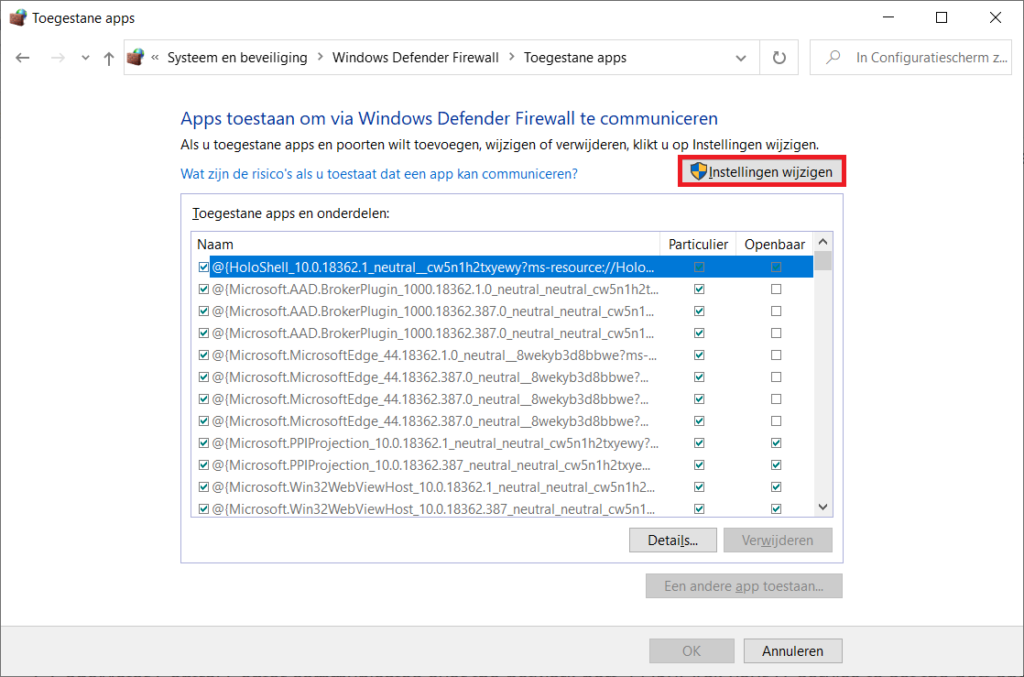Open recent locations chevron beside the navigation arrows
The width and height of the screenshot is (1024, 677).
85,57
